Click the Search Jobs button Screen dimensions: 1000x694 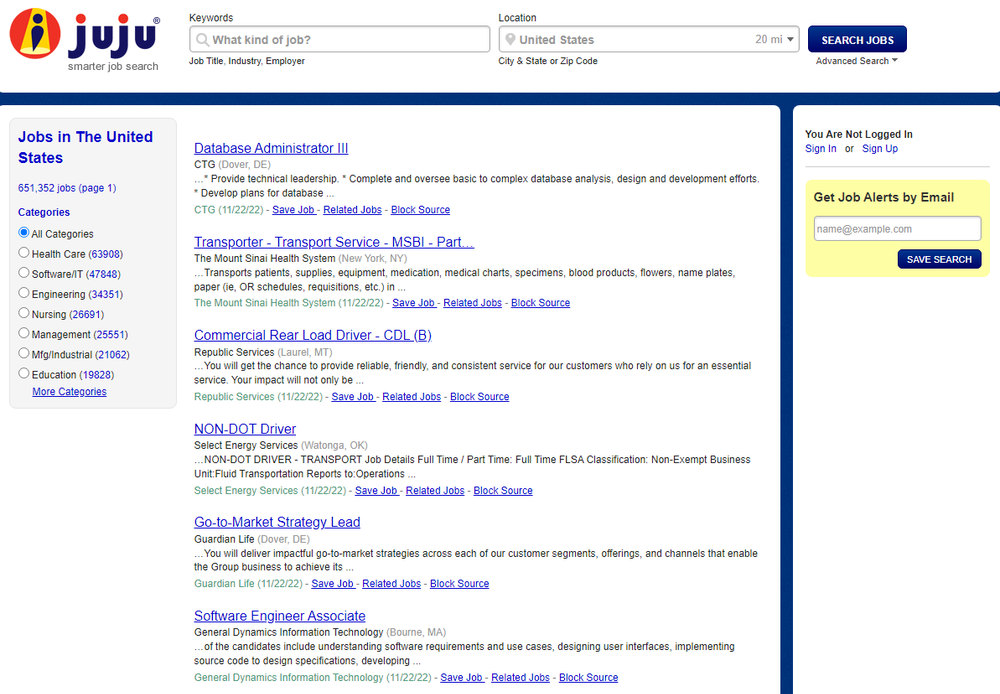point(857,40)
